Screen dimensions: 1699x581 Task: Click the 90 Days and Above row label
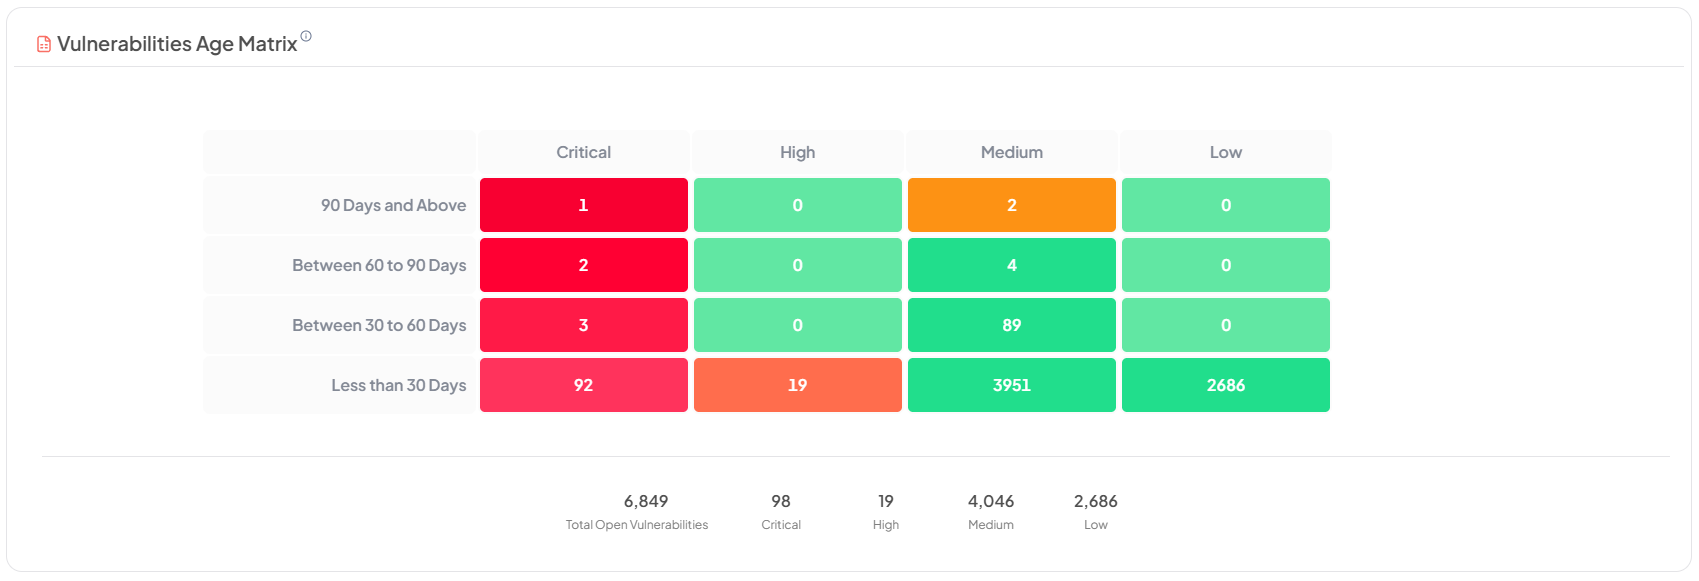393,205
